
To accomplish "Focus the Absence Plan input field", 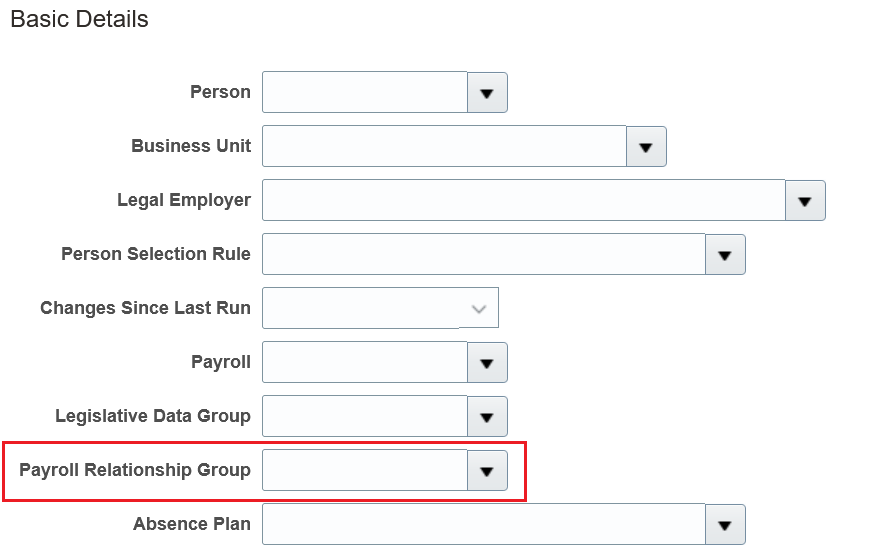I will [483, 524].
